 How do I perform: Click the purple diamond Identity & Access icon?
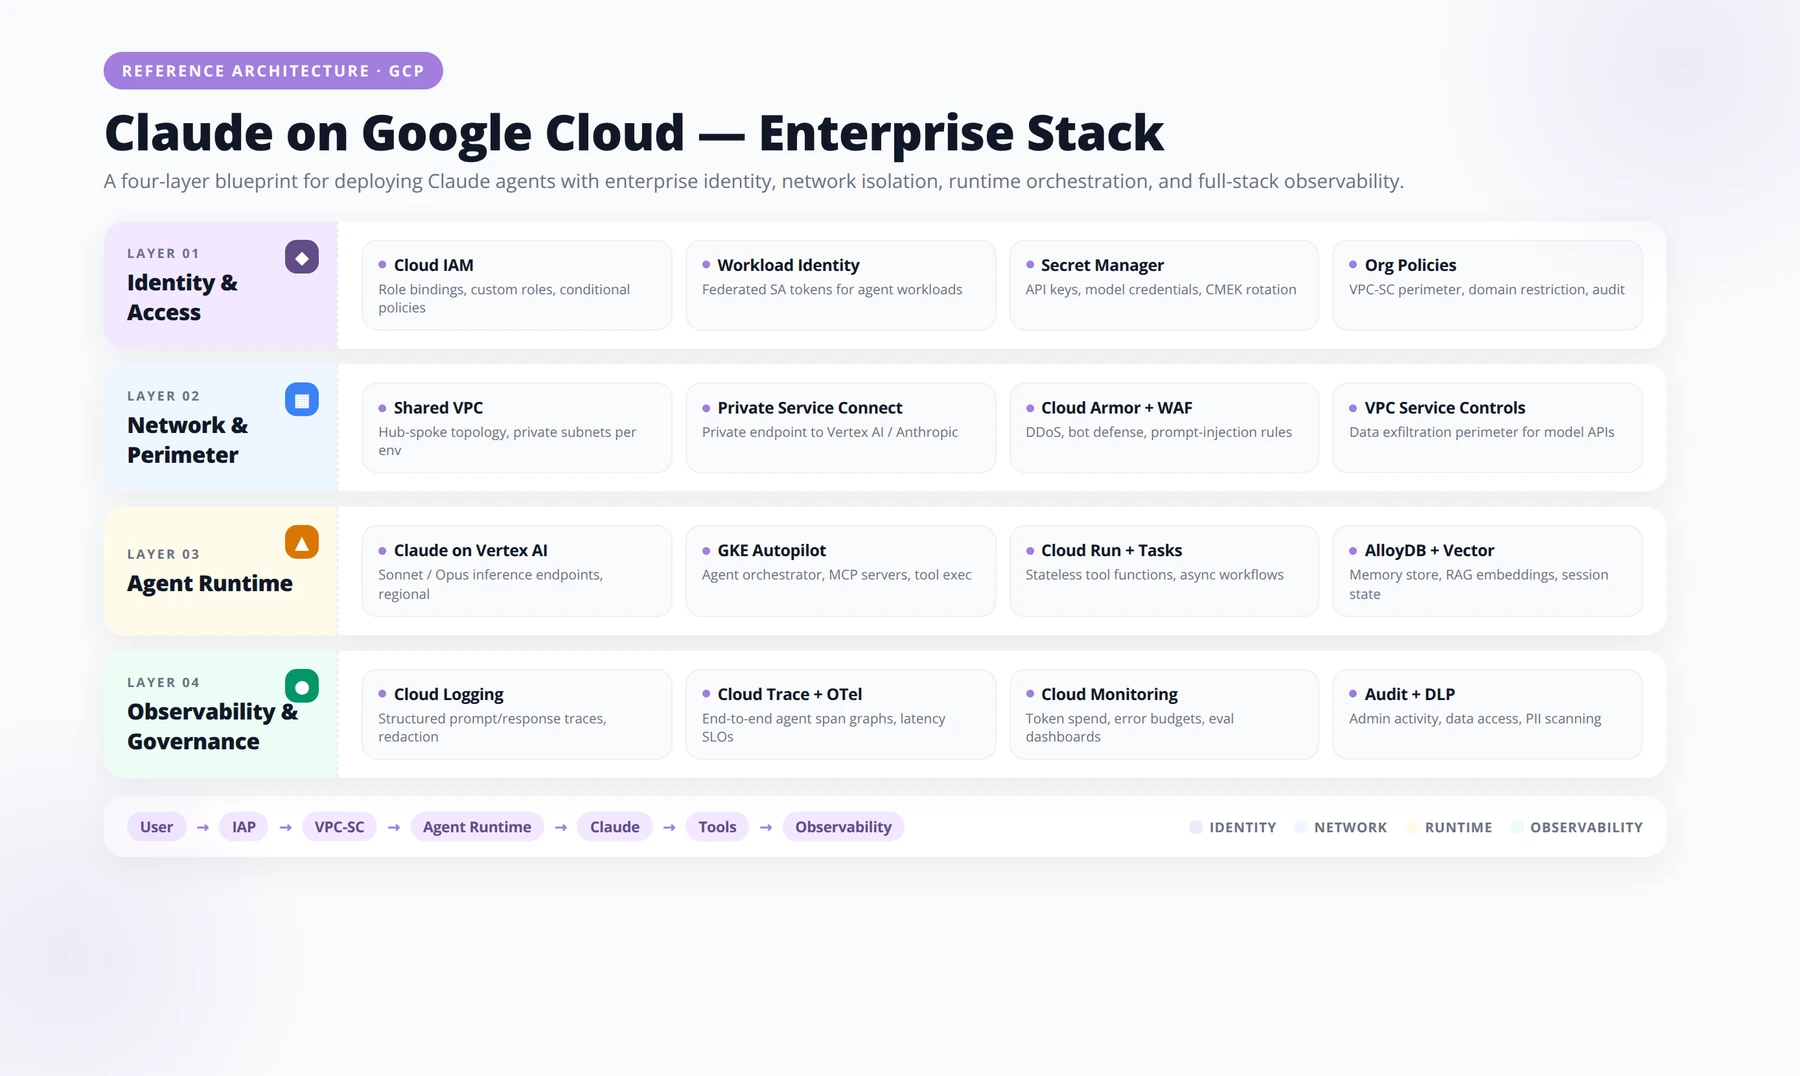pyautogui.click(x=302, y=257)
